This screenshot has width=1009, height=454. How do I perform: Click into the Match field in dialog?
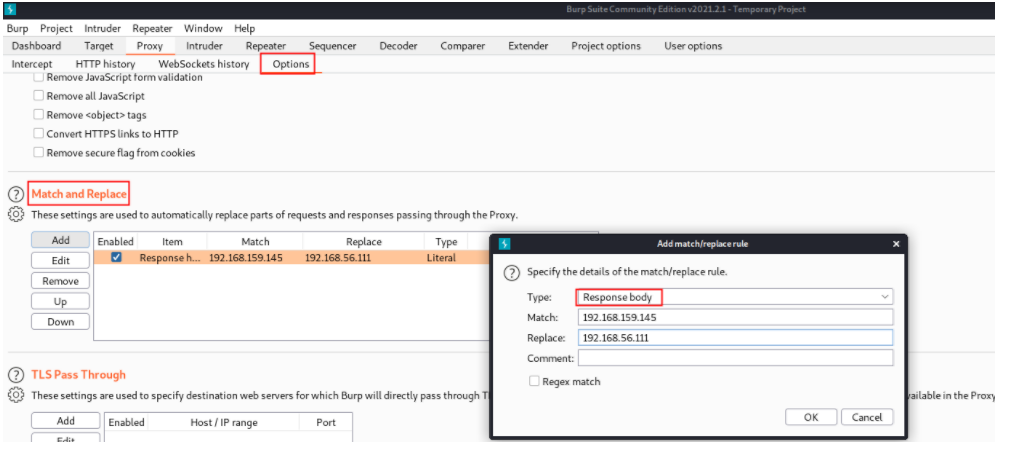pyautogui.click(x=735, y=317)
